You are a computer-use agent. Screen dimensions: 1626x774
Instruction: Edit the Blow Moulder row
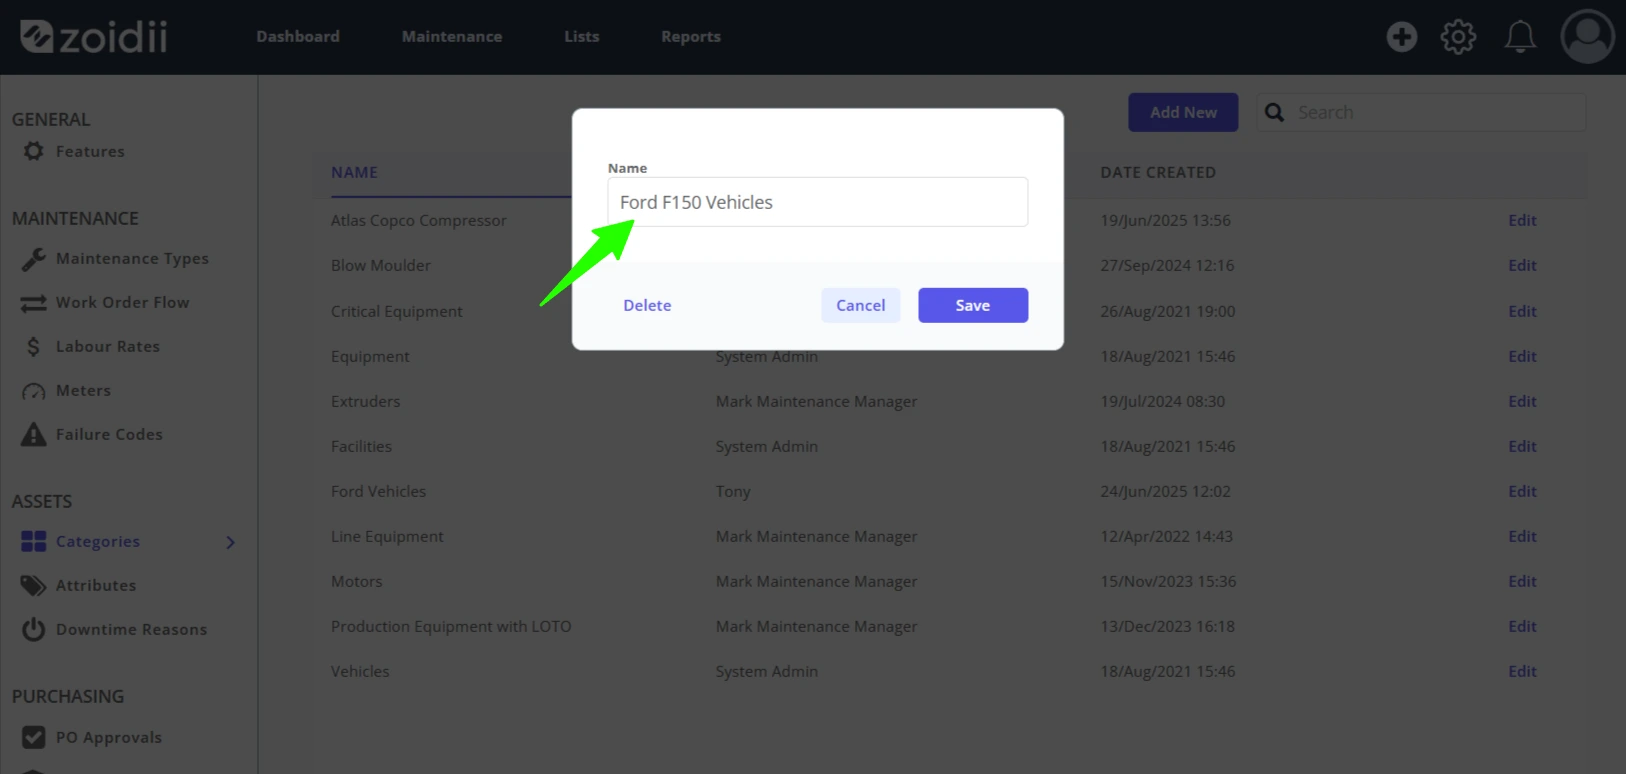click(x=1522, y=265)
